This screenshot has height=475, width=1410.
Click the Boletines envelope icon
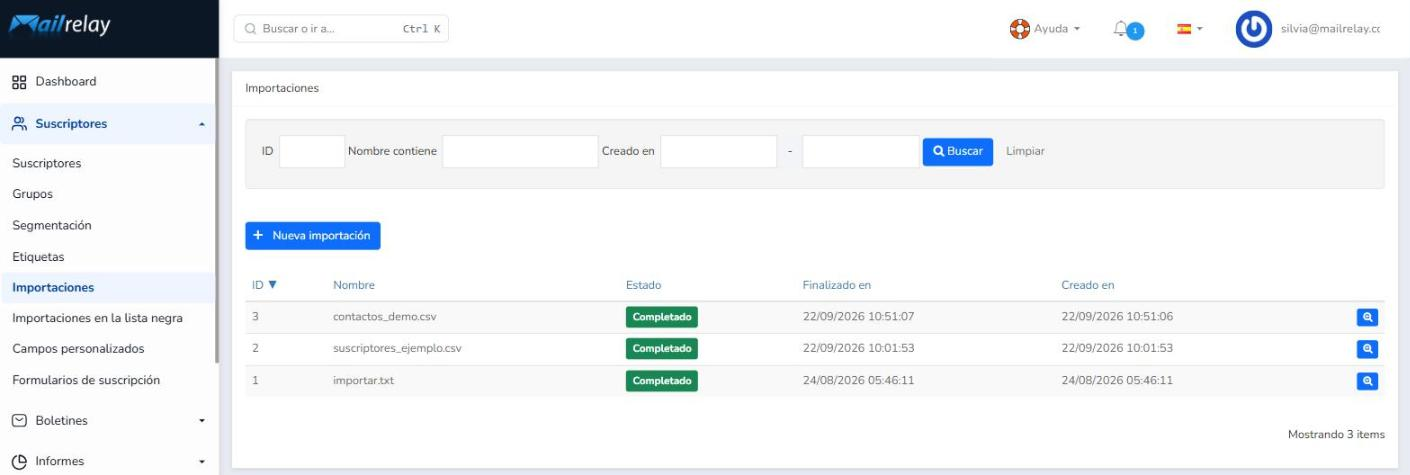pos(18,421)
